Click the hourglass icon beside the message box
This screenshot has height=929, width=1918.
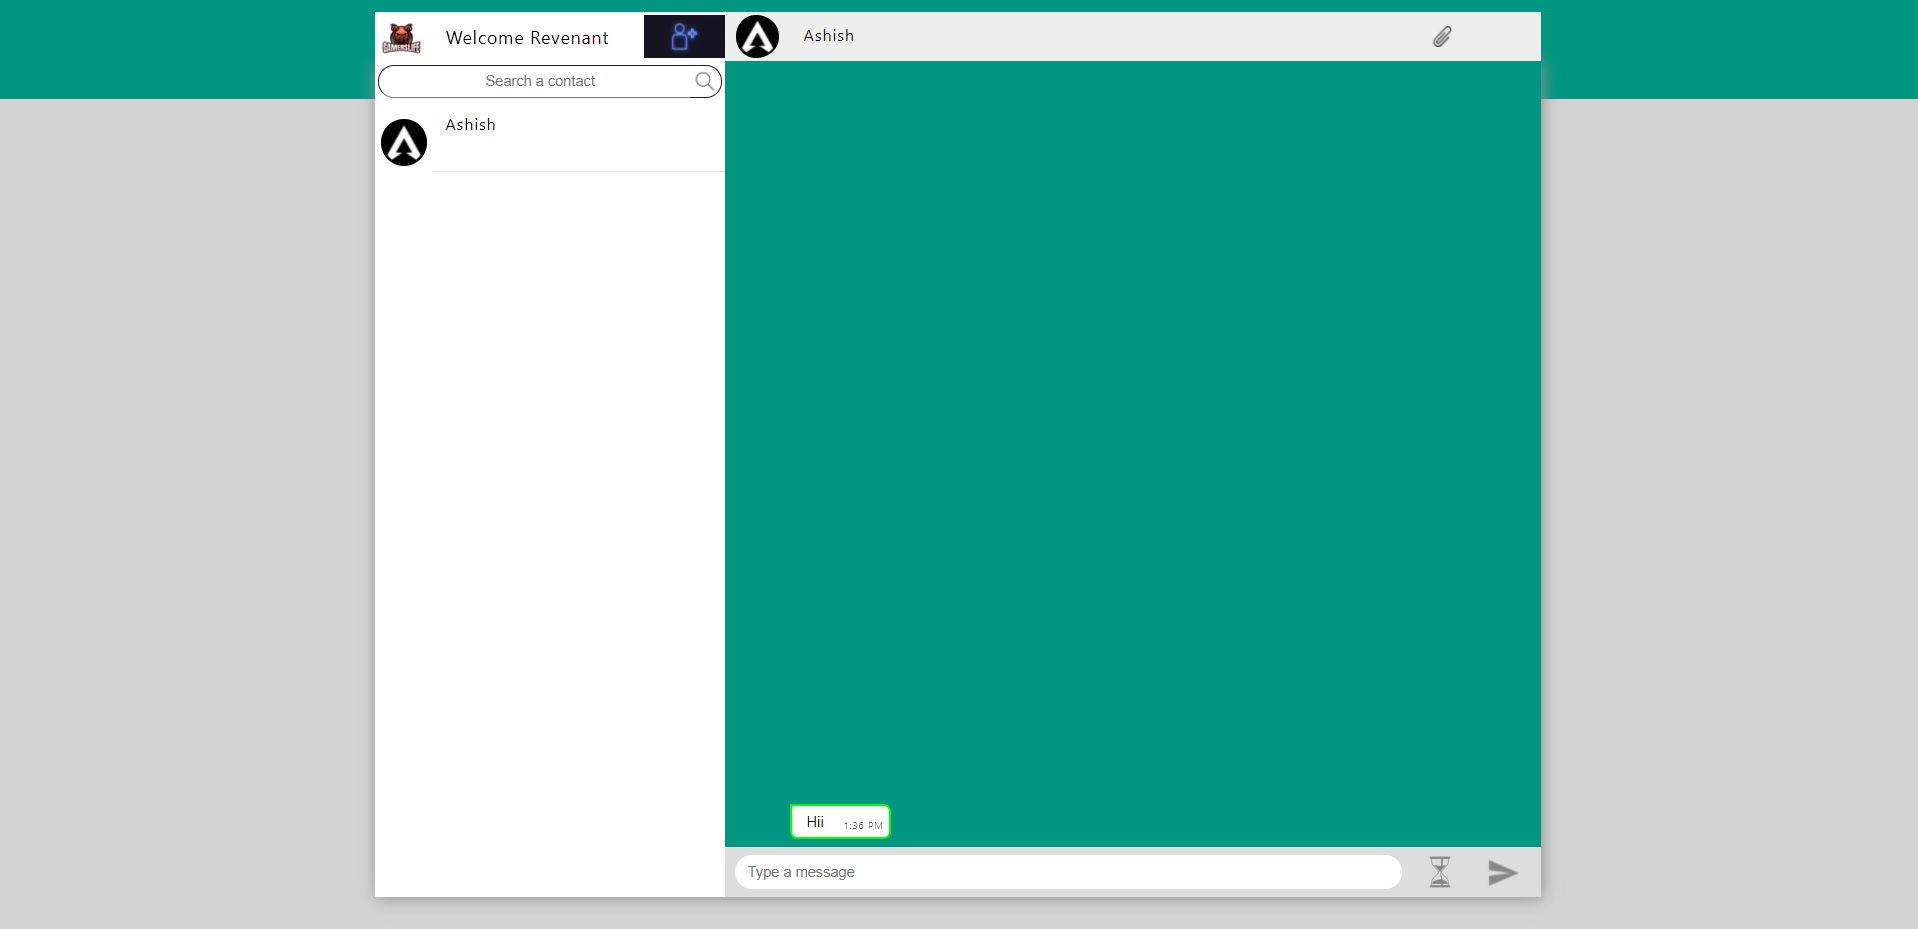point(1439,871)
